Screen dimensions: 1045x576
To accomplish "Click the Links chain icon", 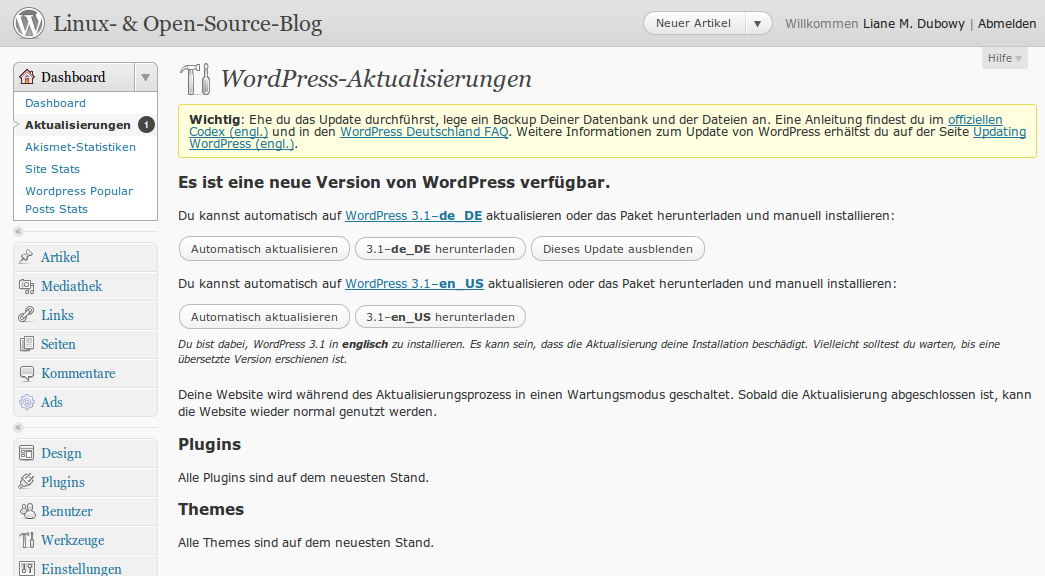I will click(x=23, y=314).
